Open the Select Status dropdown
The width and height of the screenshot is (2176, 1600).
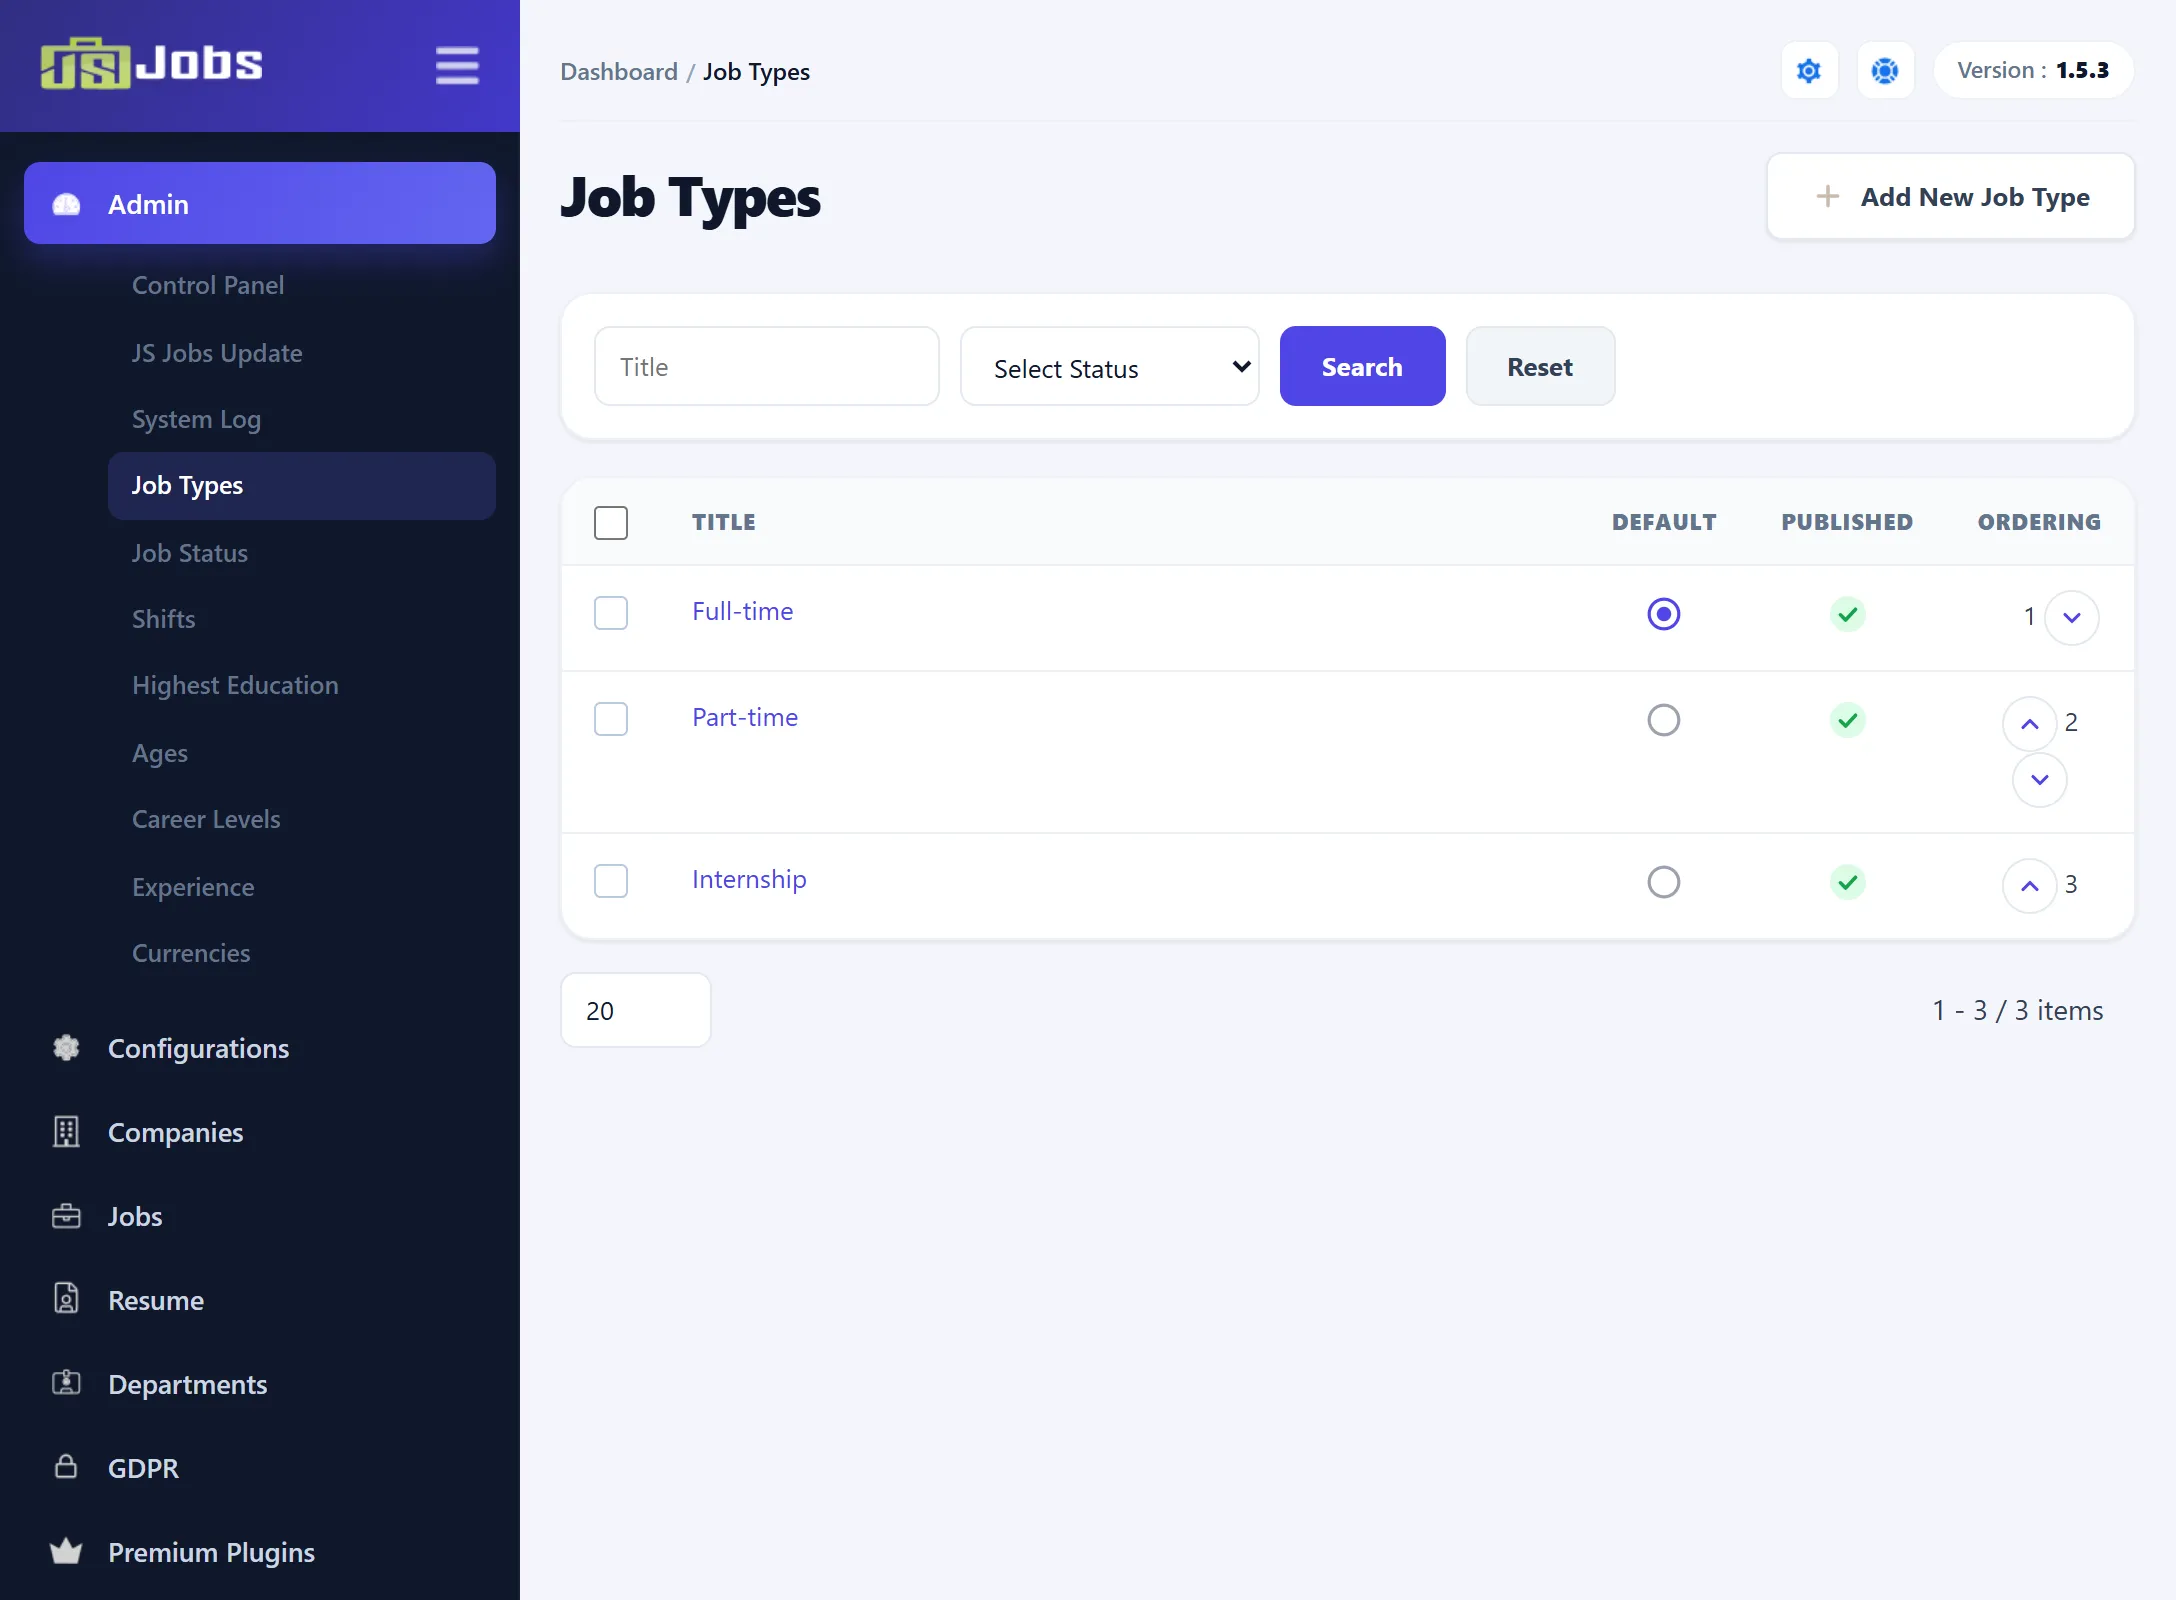(1110, 367)
